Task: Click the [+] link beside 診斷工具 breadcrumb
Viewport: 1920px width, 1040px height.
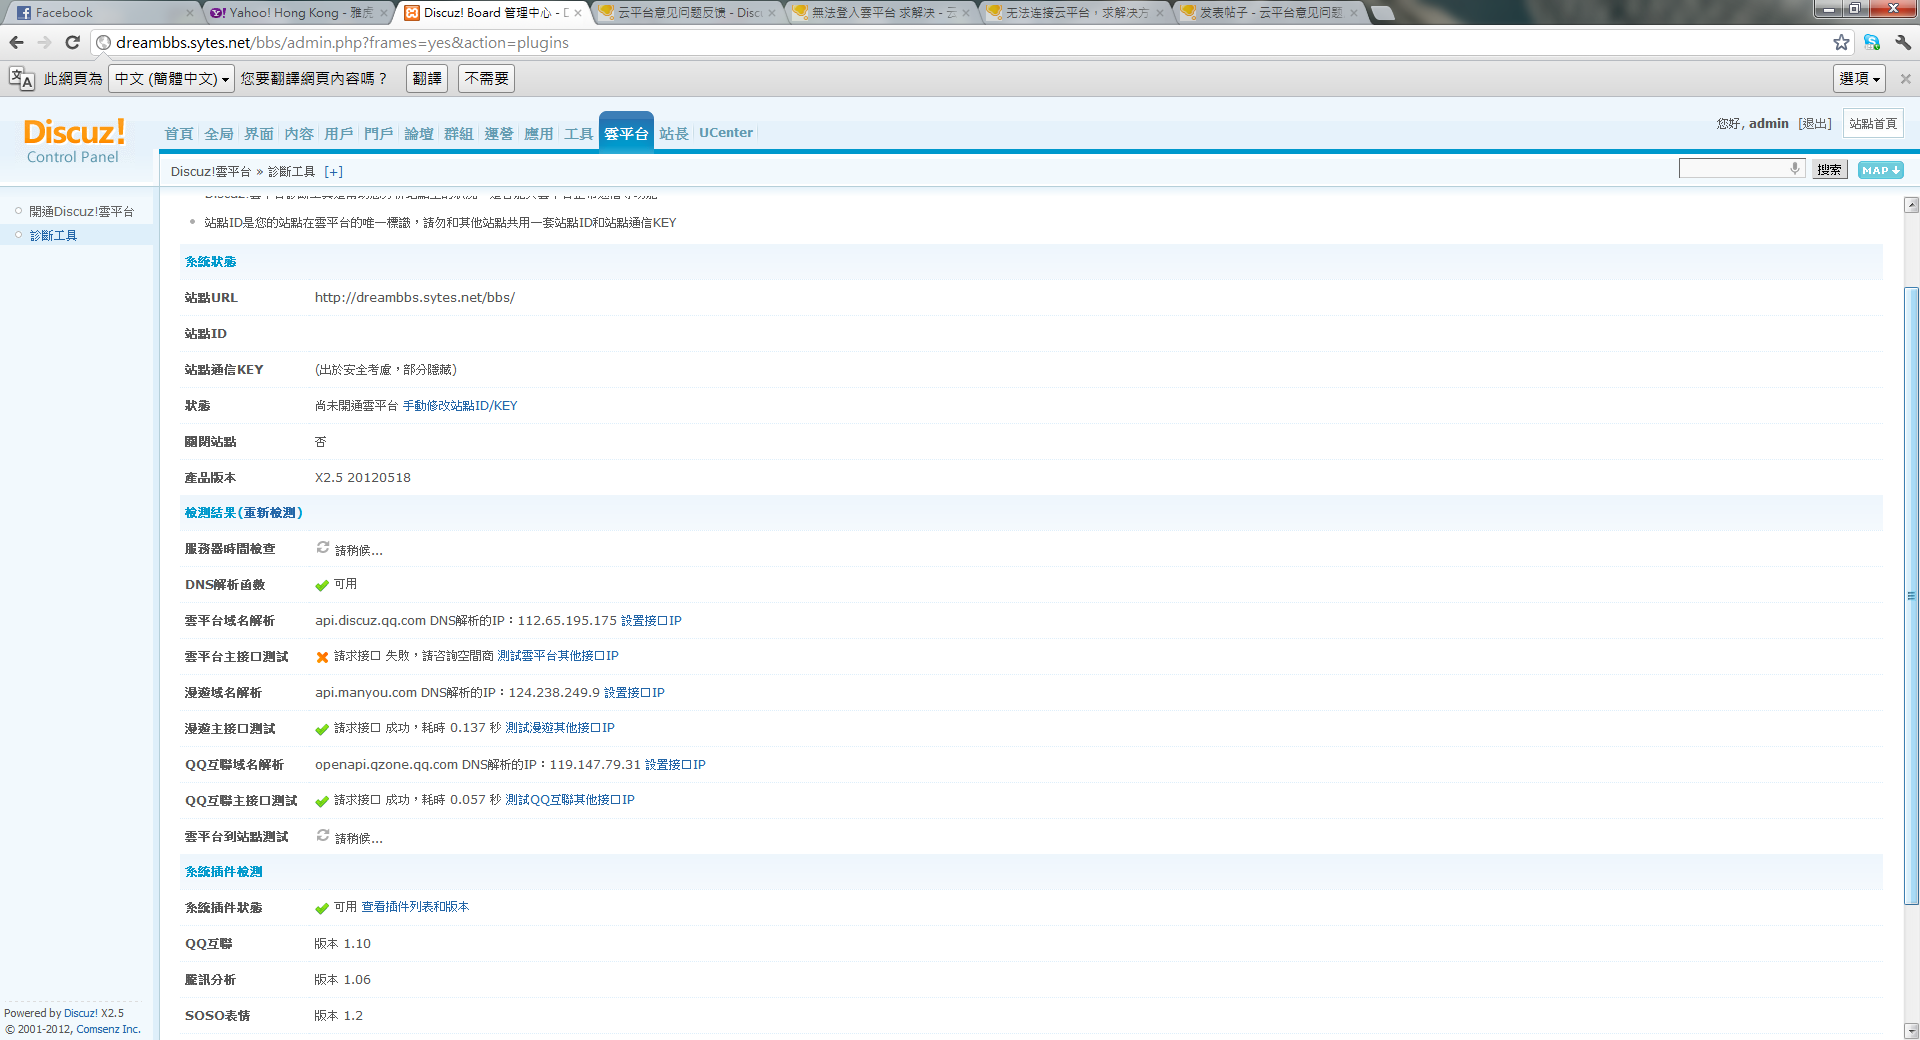Action: (333, 172)
